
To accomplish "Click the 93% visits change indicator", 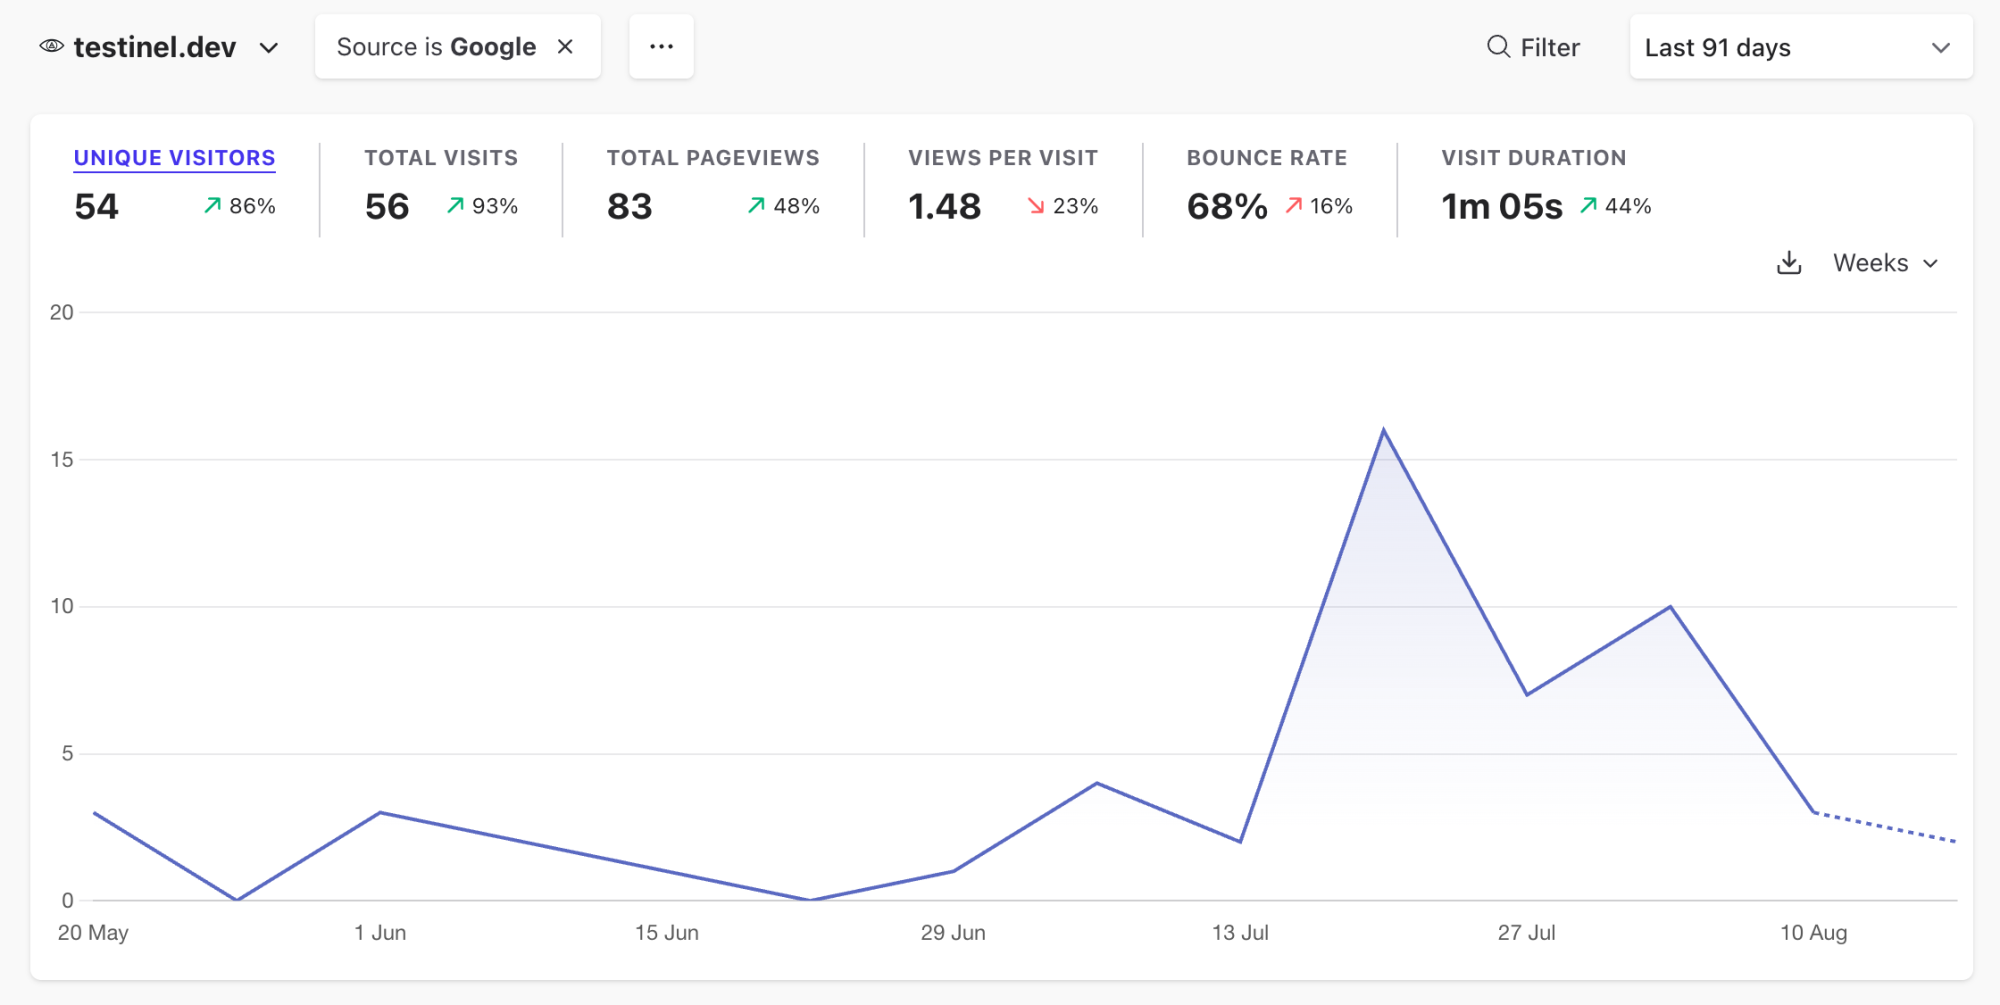I will 482,206.
